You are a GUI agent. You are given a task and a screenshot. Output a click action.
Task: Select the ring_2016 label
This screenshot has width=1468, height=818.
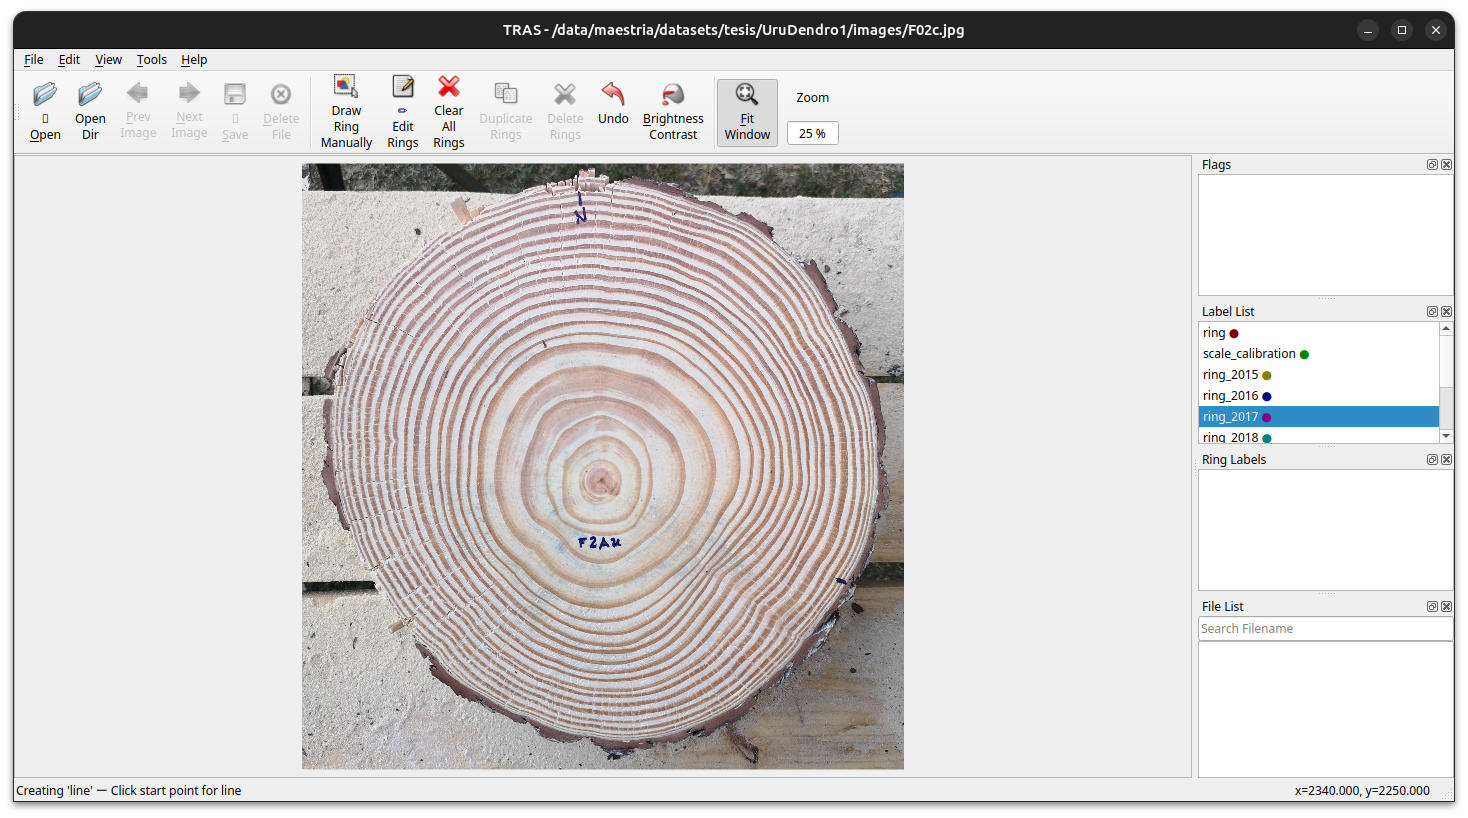[1231, 395]
